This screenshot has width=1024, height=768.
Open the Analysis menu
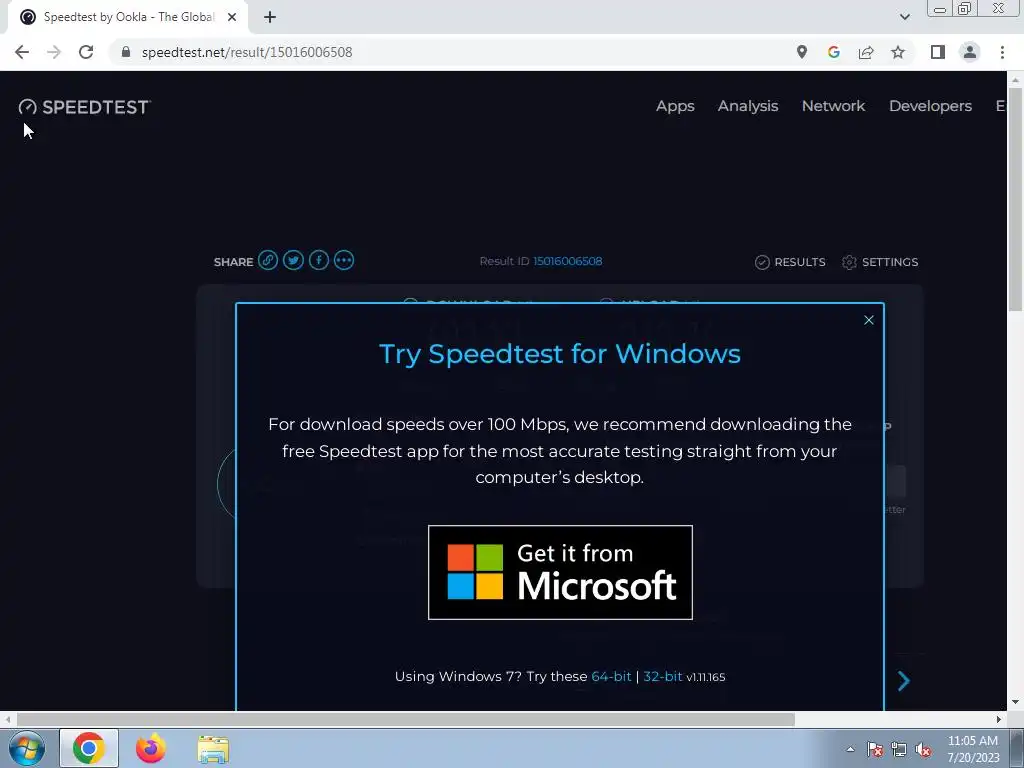pyautogui.click(x=748, y=106)
